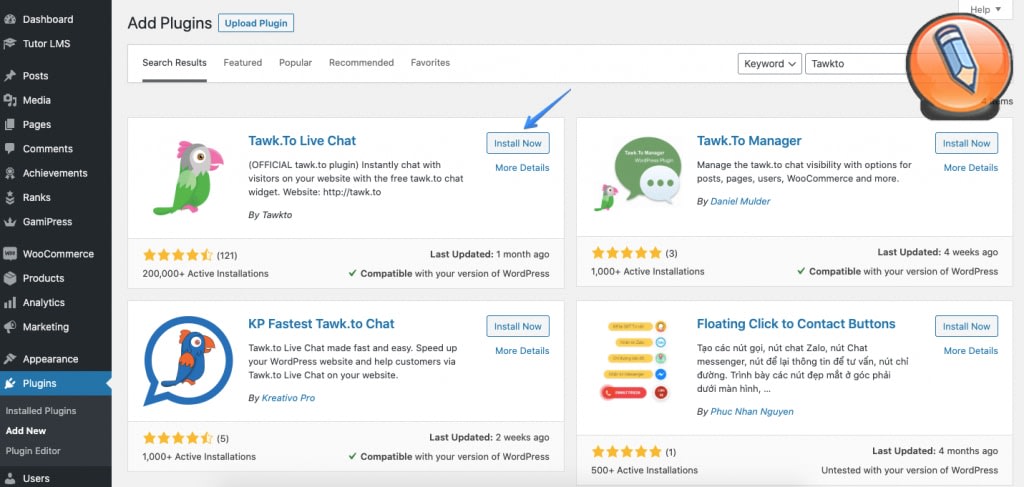Install the KP Fastest Tawk.to Chat plugin

tap(518, 326)
